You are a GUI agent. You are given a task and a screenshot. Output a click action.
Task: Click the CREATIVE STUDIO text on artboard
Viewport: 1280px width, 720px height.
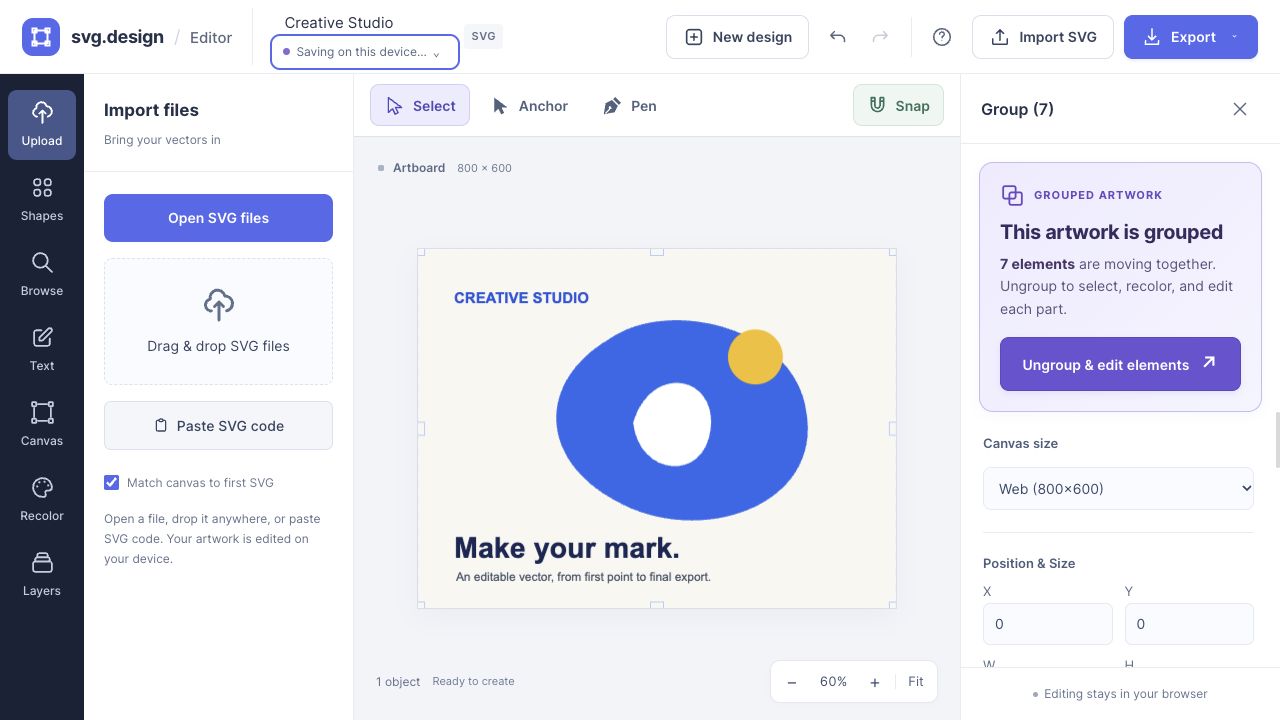[x=521, y=297]
